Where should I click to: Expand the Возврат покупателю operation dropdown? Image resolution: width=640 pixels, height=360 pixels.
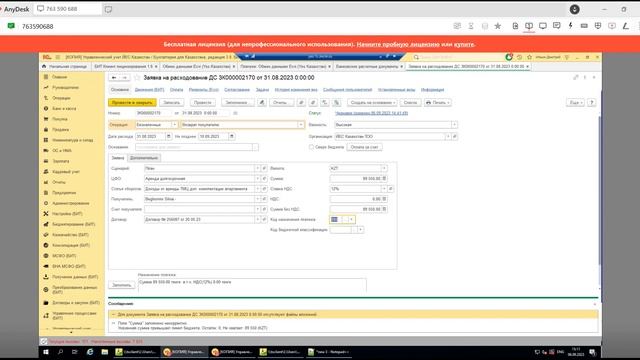(301, 124)
